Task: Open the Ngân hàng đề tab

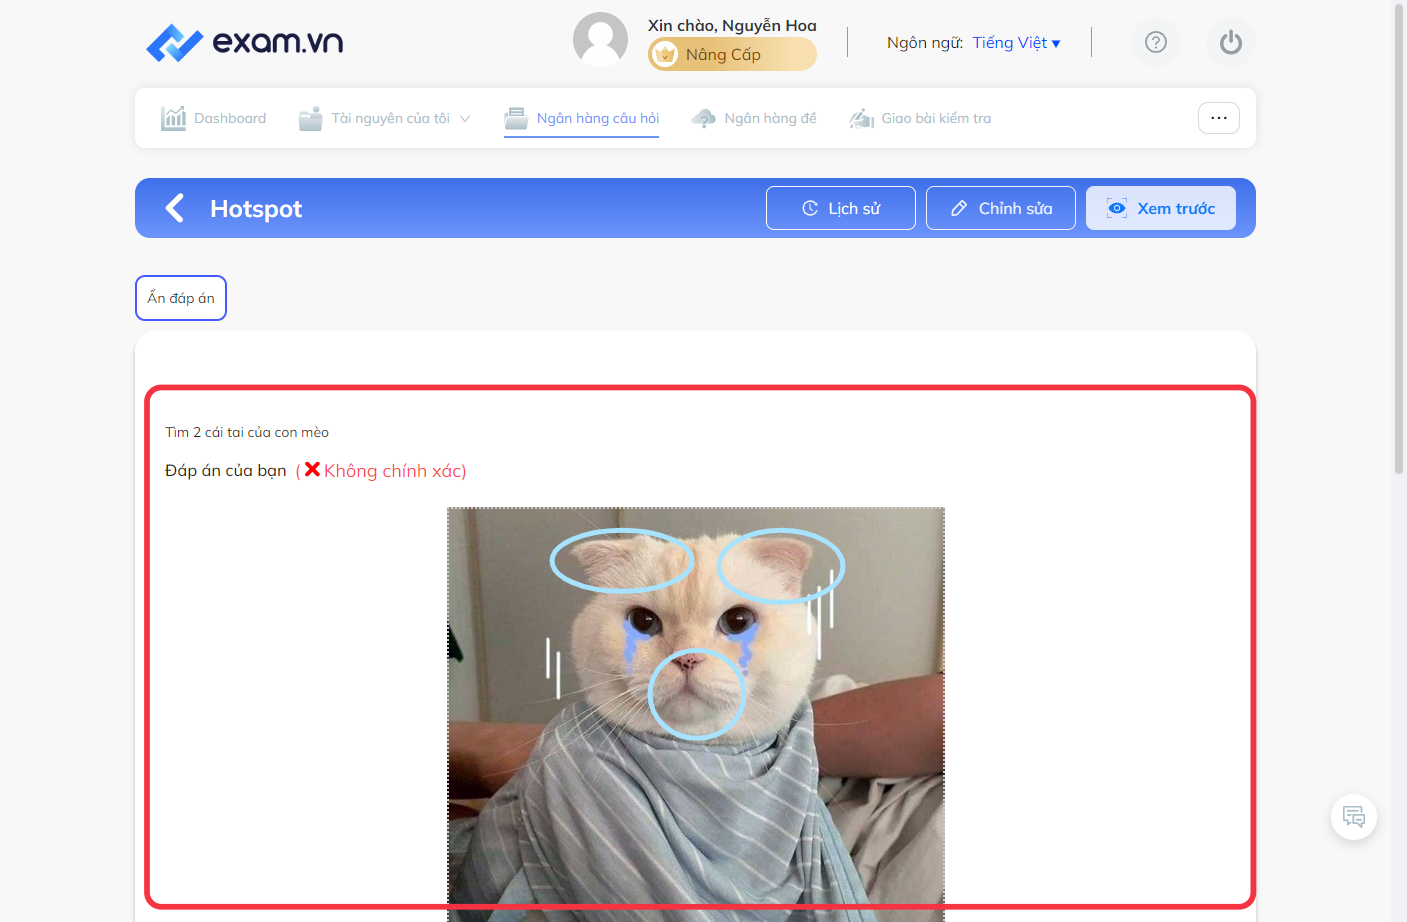Action: pos(754,118)
